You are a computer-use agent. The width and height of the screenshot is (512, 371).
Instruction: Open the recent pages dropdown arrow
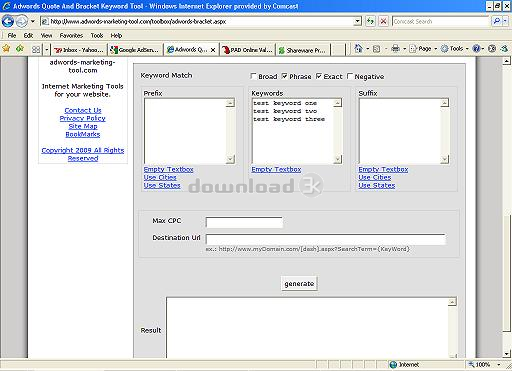pyautogui.click(x=33, y=21)
